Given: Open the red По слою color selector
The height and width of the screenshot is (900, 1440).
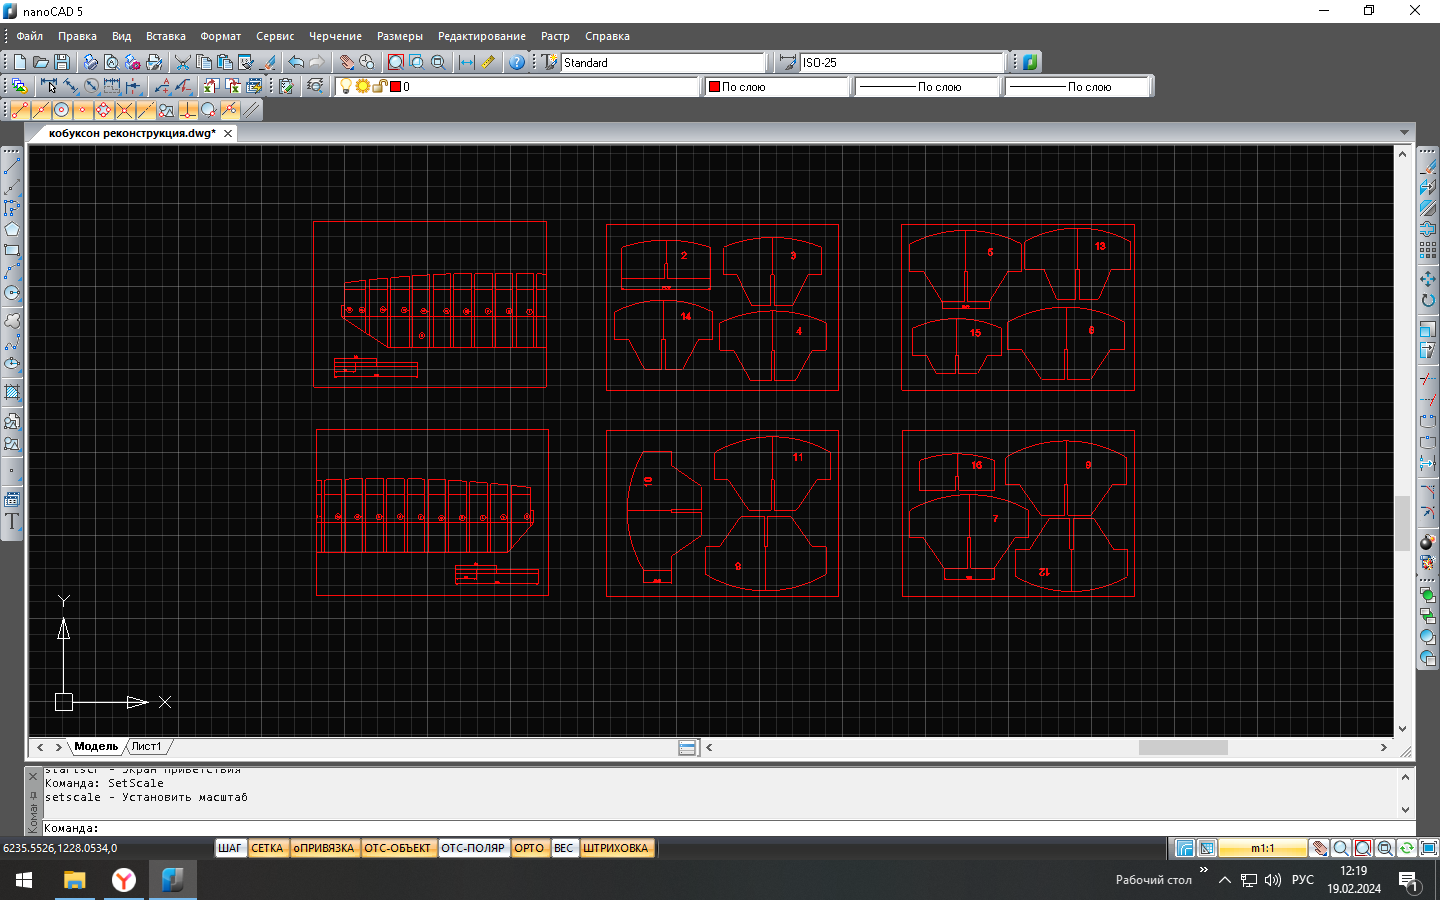Looking at the screenshot, I should pos(777,87).
